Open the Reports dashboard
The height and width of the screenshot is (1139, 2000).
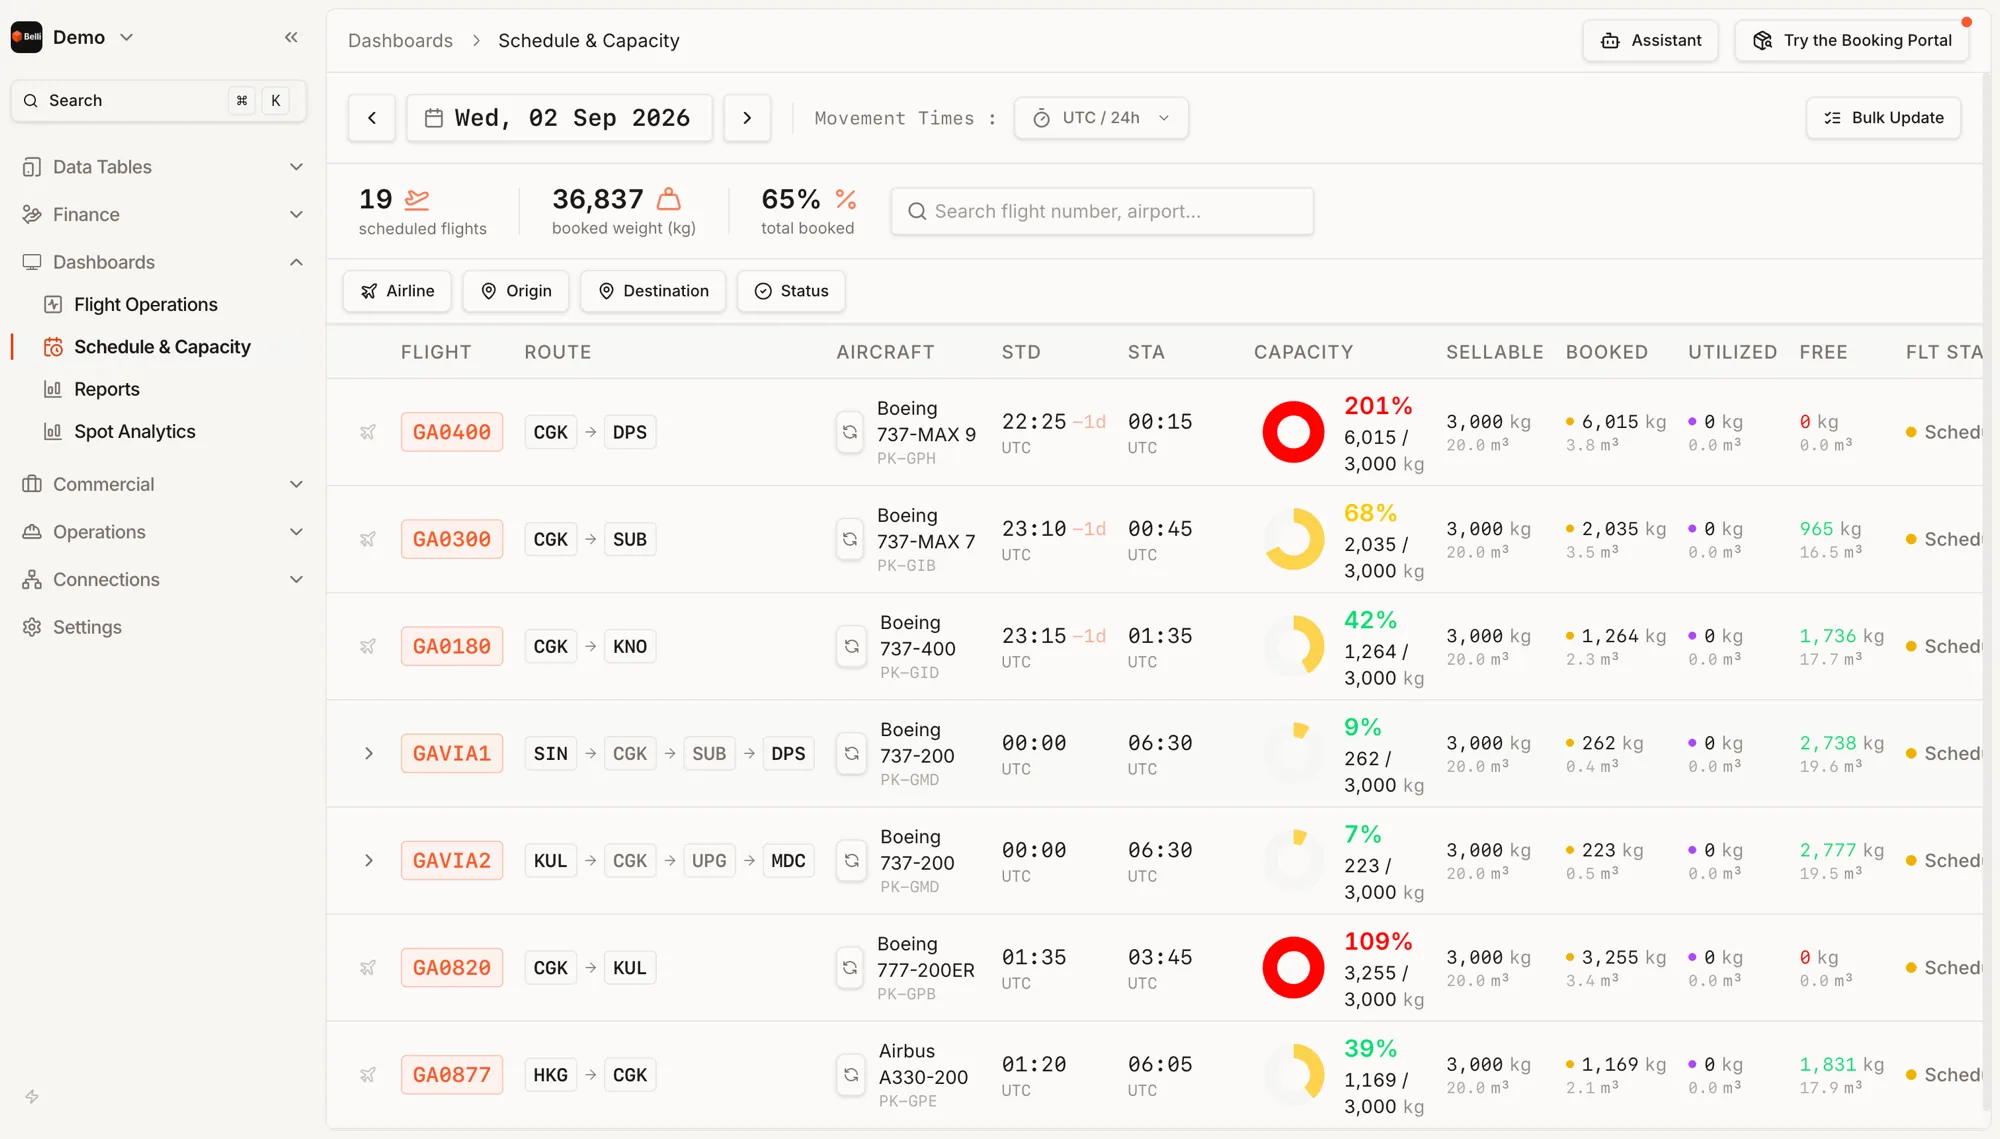[x=106, y=389]
